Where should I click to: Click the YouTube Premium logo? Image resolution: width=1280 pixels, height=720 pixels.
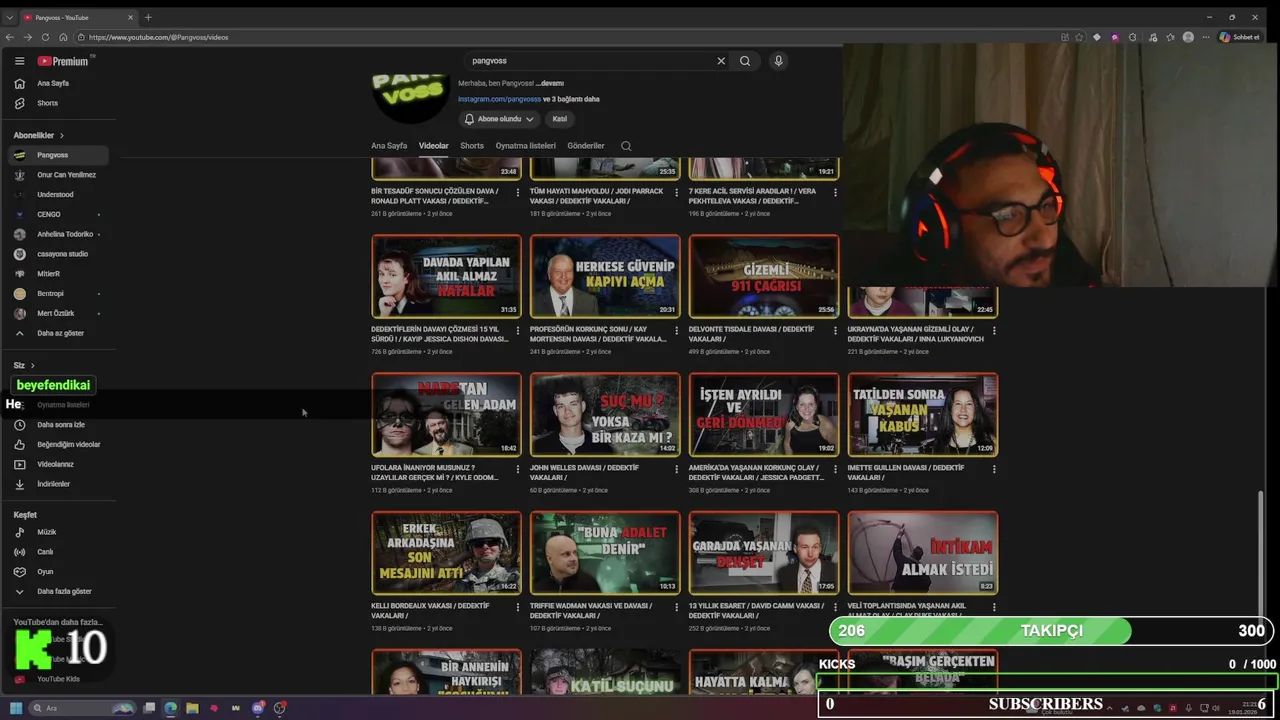point(65,61)
